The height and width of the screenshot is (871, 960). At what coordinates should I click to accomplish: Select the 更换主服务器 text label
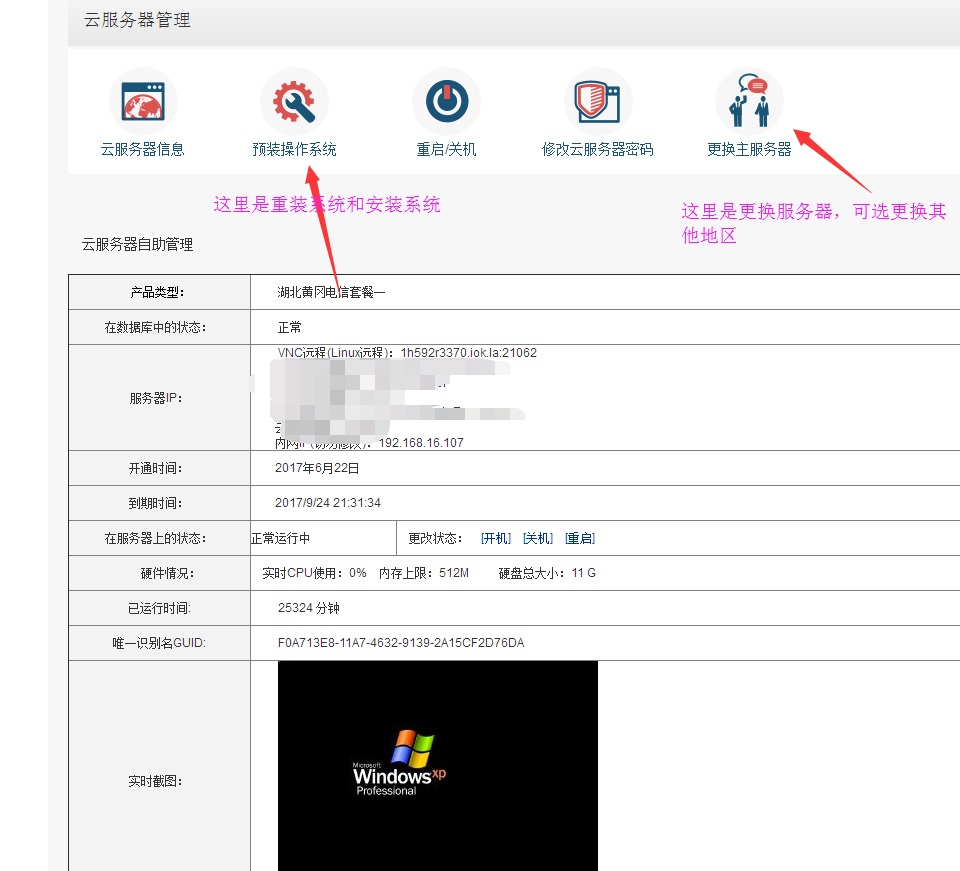(x=749, y=150)
